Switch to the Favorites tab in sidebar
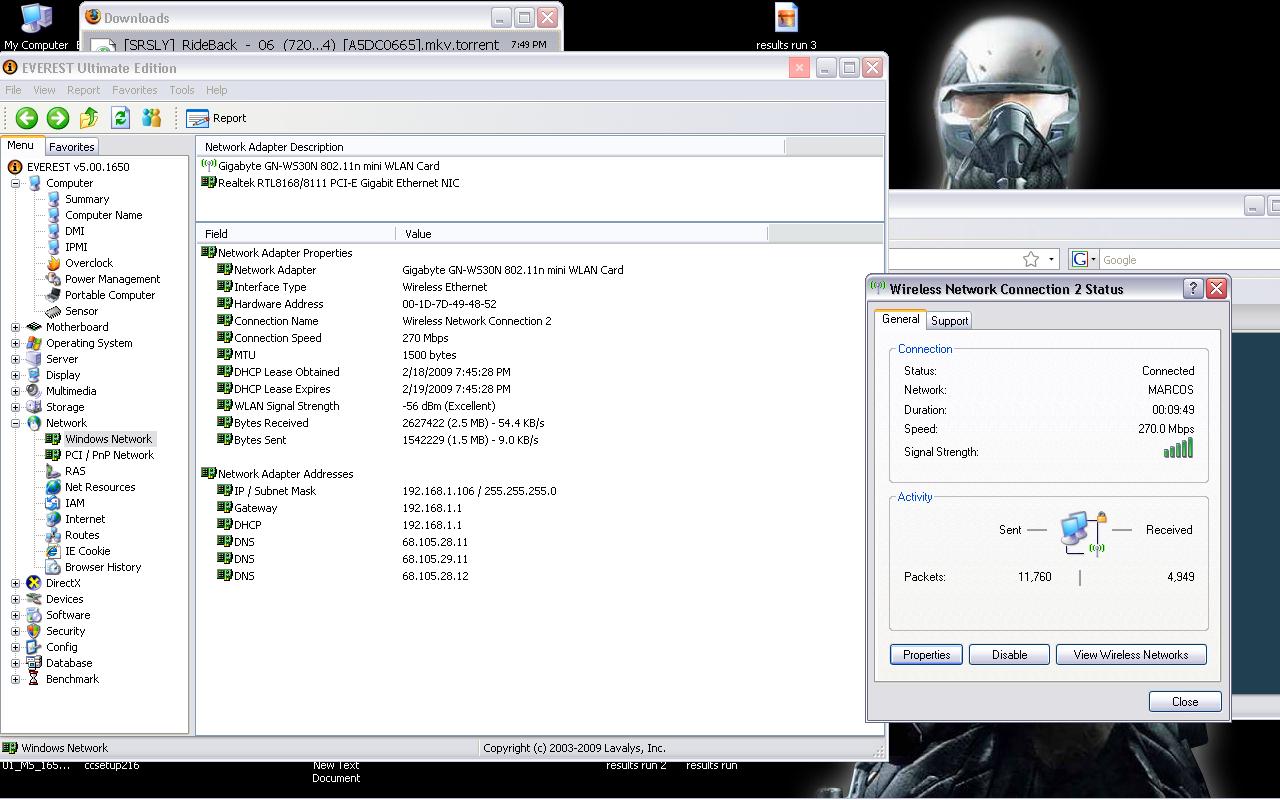Viewport: 1280px width, 800px height. 72,147
